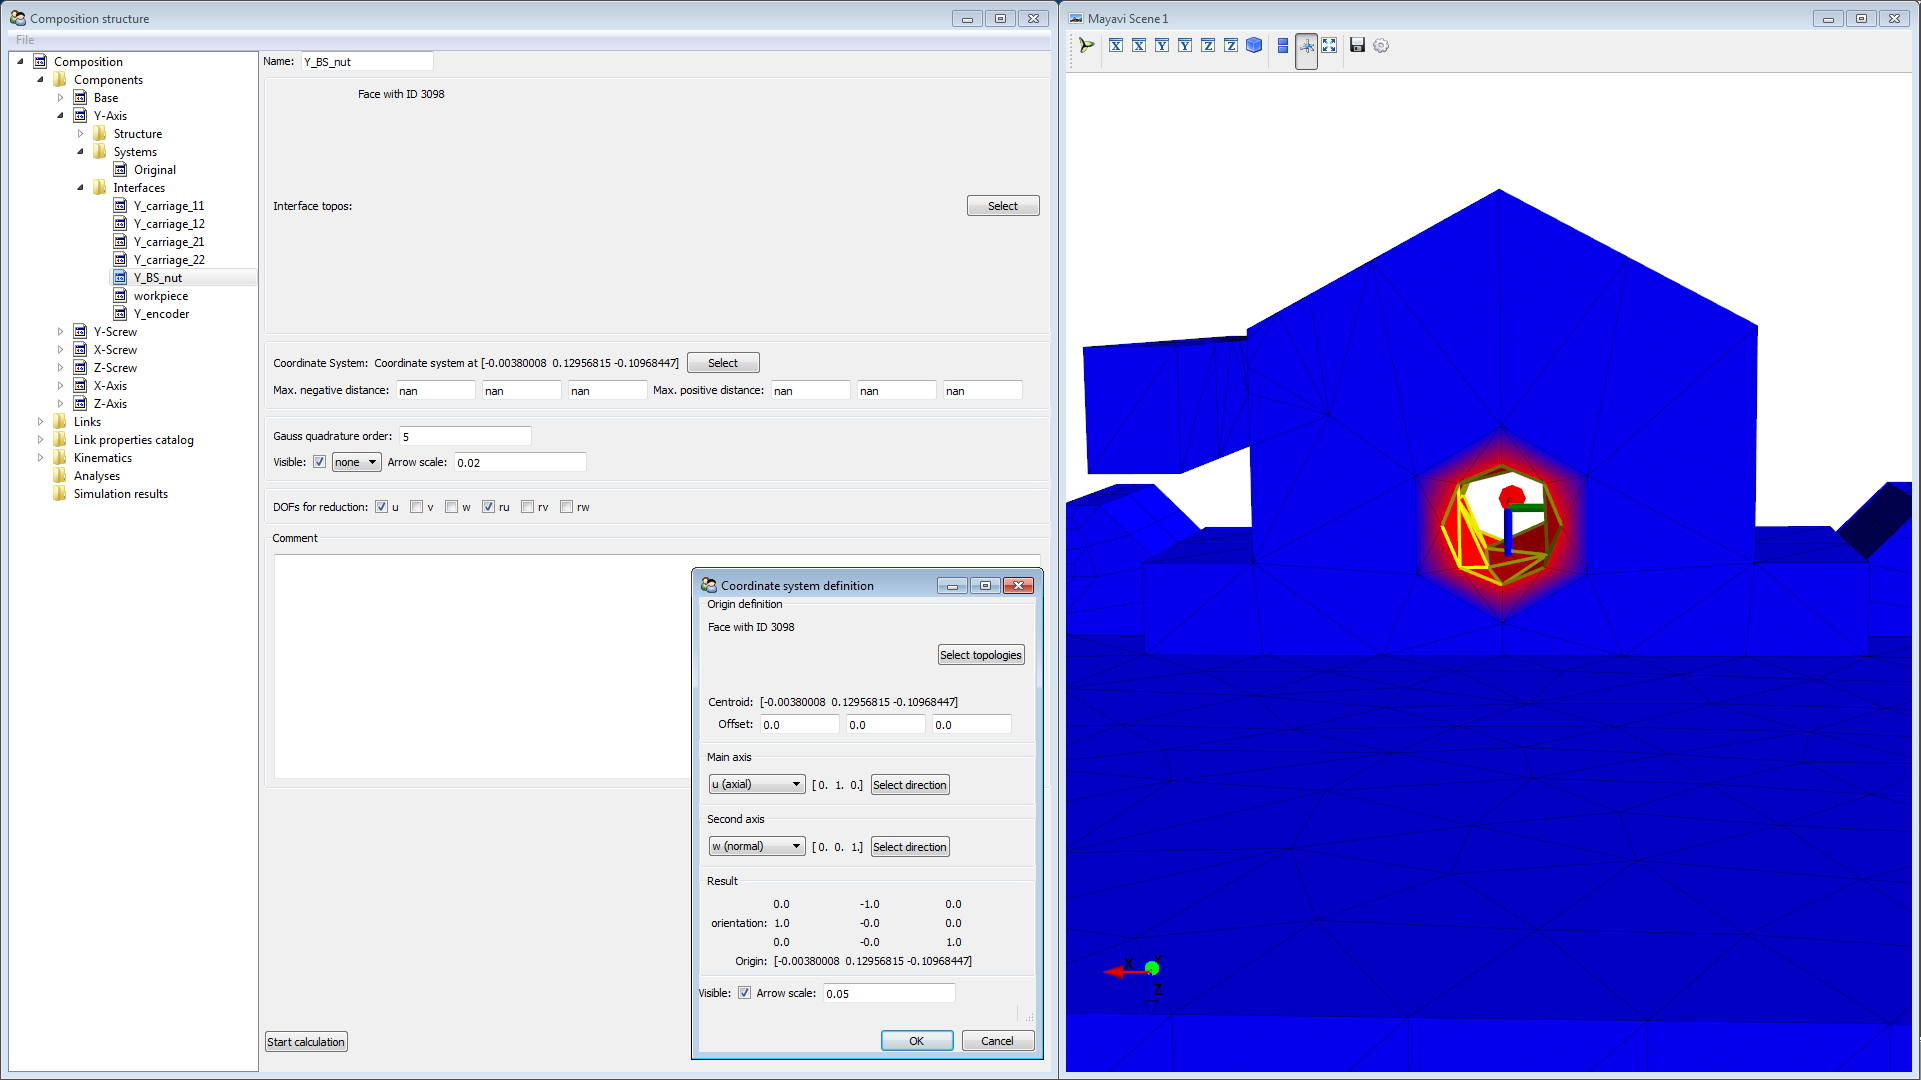Click the Y_carriage_22 interface icon
1921x1080 pixels.
[120, 259]
